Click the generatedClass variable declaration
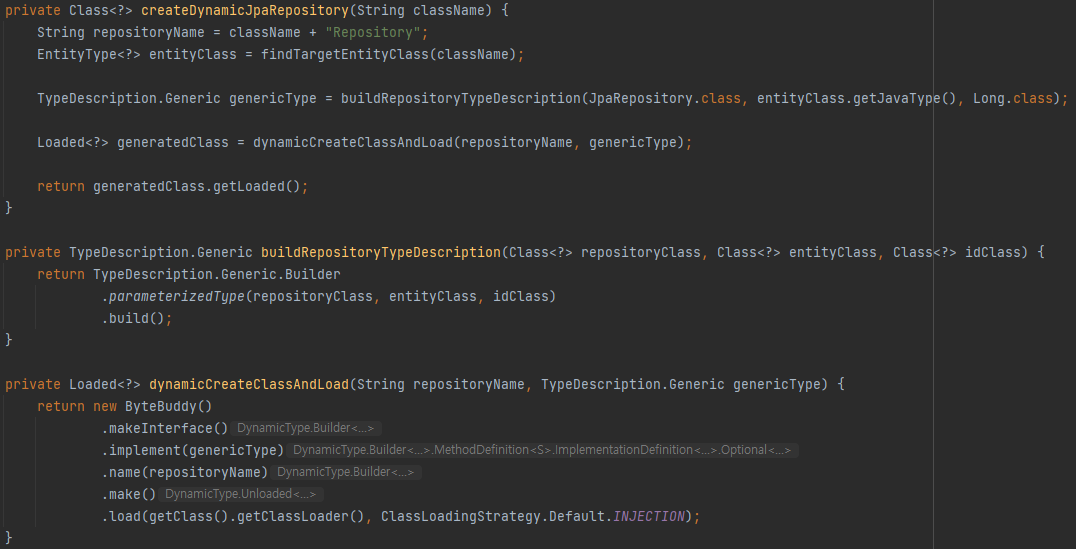The image size is (1076, 549). pyautogui.click(x=172, y=142)
